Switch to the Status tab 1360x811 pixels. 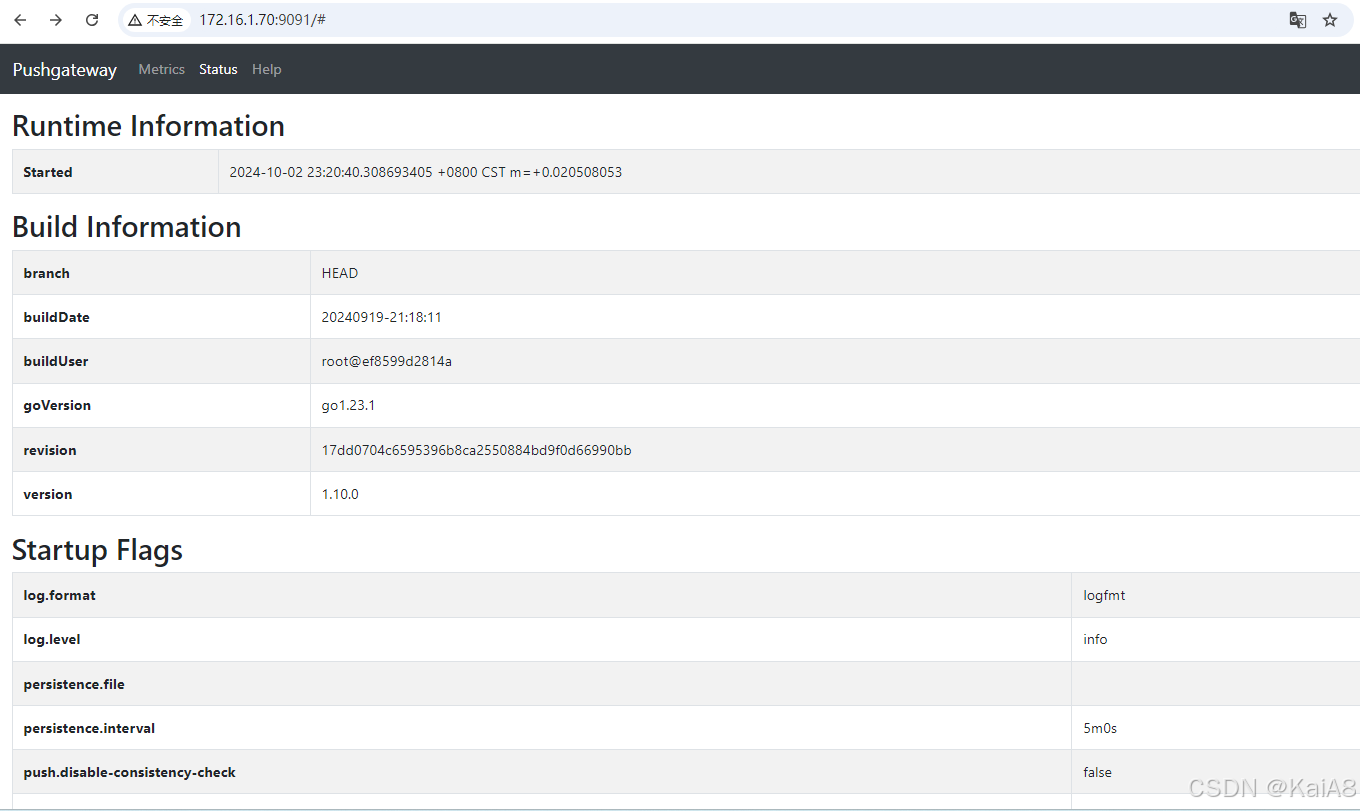(x=218, y=70)
